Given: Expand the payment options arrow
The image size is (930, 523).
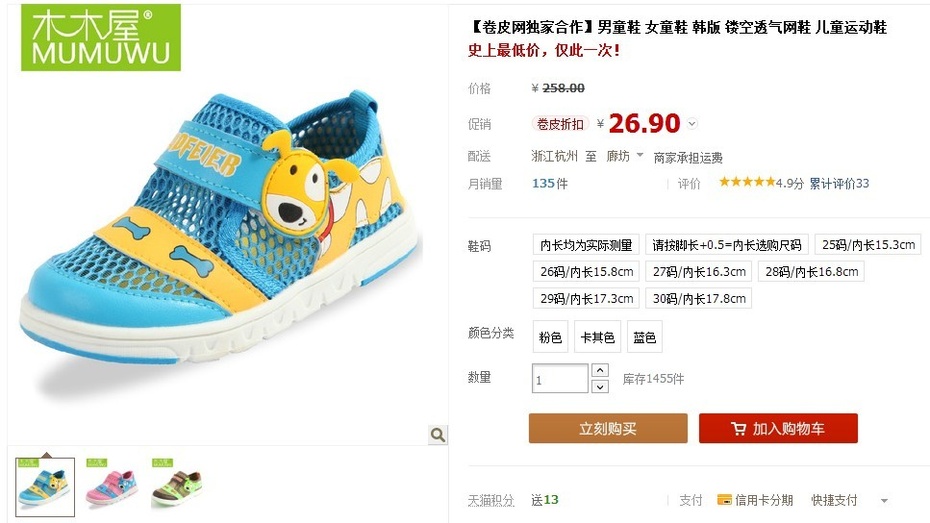Looking at the screenshot, I should click(884, 500).
